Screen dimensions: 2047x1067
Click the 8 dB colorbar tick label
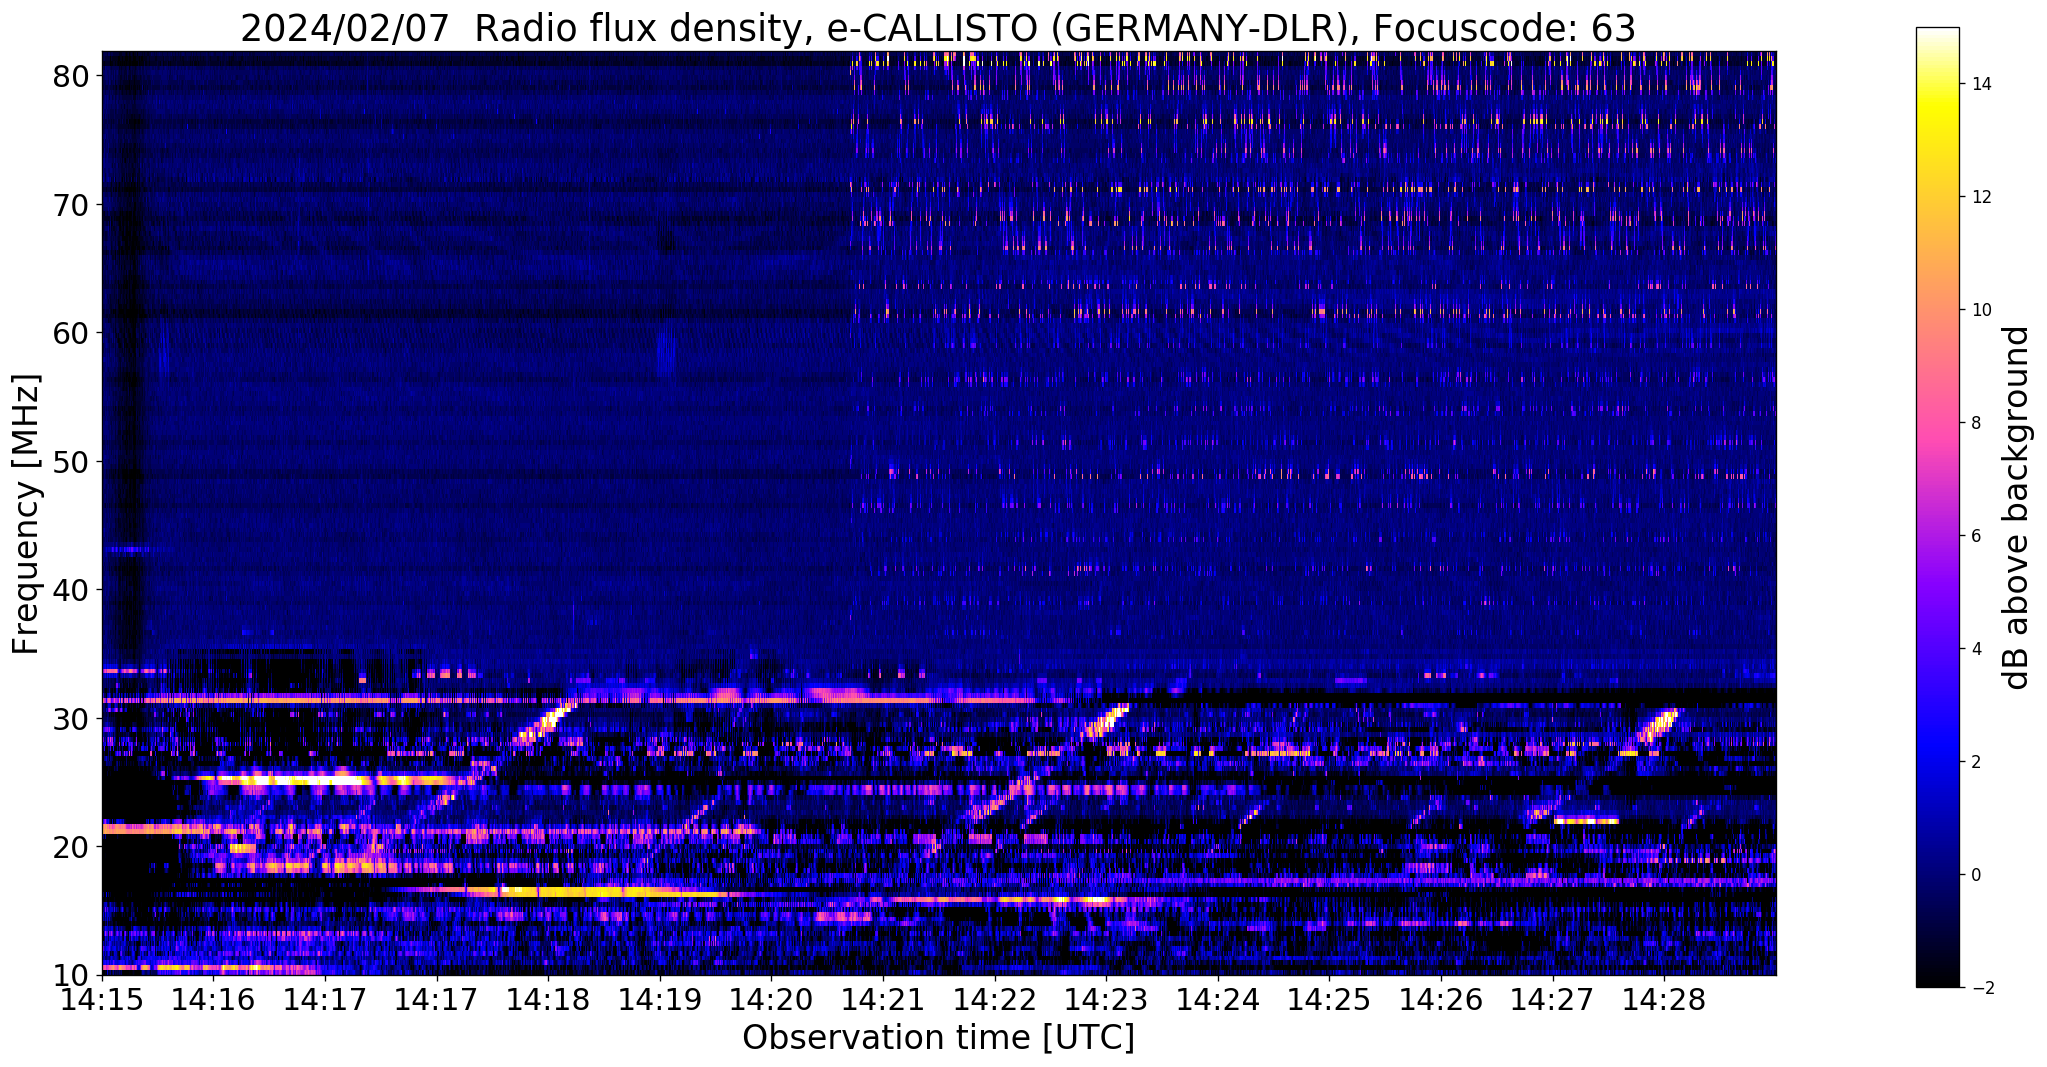[x=1976, y=423]
